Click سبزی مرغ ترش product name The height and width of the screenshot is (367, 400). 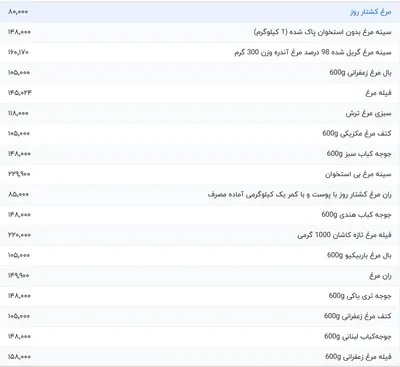(369, 113)
